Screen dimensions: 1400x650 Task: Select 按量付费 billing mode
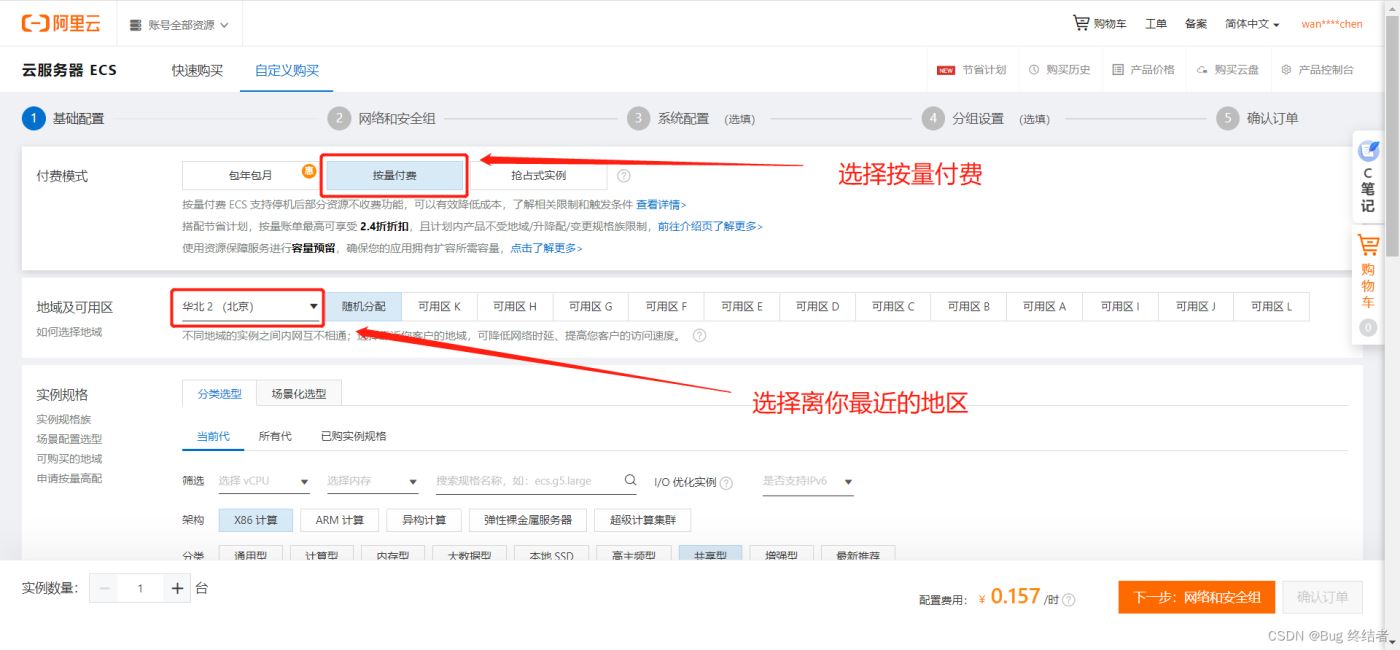coord(395,176)
